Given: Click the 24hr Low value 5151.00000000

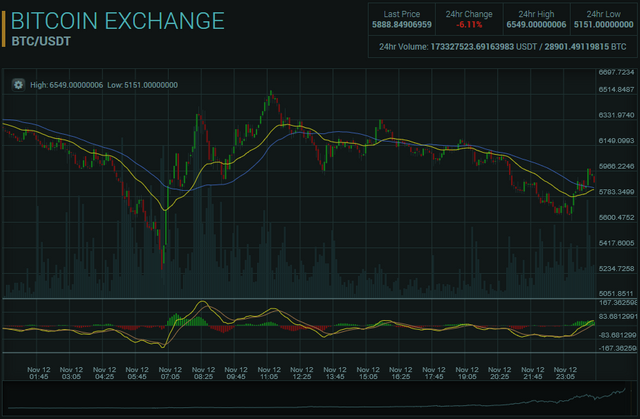Looking at the screenshot, I should click(604, 25).
